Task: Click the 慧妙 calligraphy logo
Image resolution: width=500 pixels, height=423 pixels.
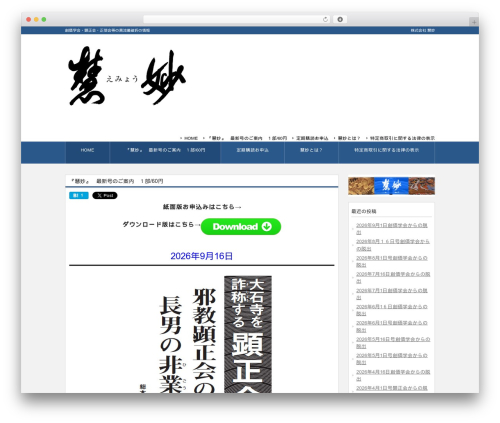Action: (x=127, y=77)
